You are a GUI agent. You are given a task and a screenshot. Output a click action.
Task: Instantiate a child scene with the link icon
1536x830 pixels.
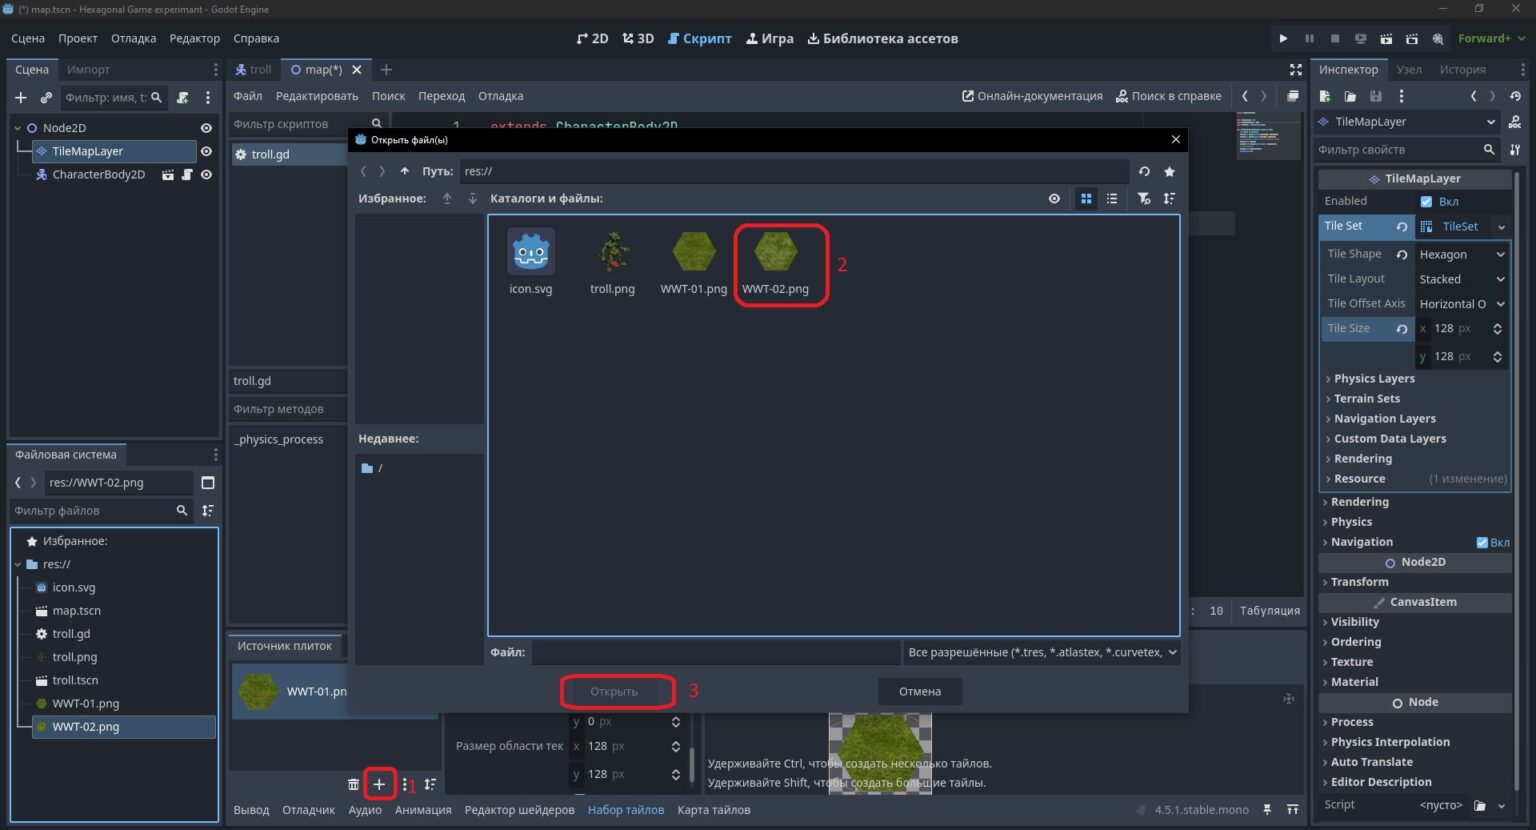pos(46,97)
